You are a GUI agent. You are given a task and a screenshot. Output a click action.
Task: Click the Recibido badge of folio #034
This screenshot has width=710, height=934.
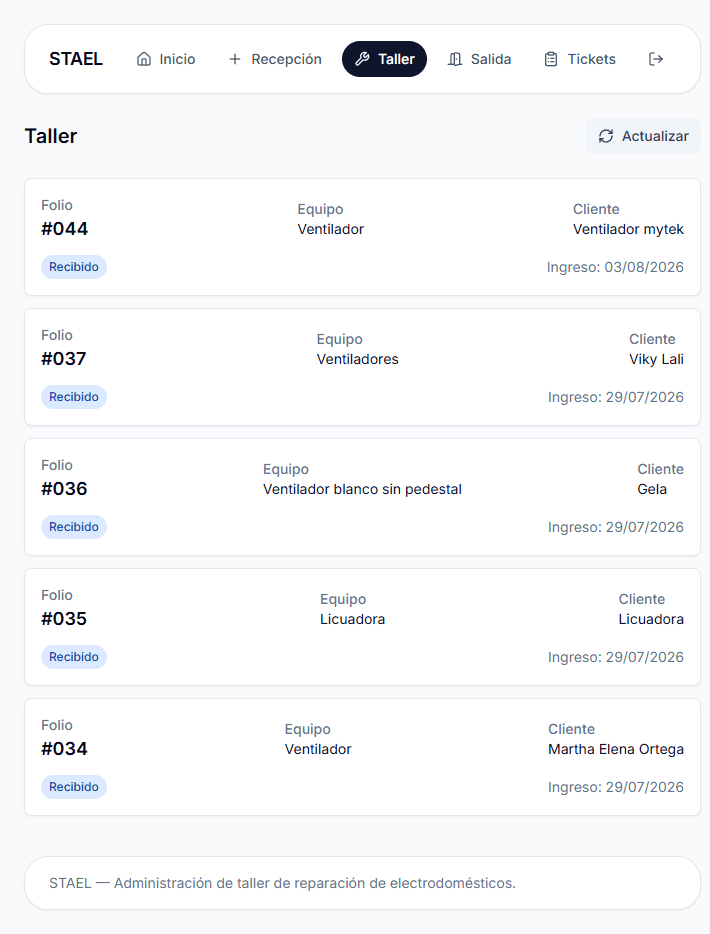[74, 786]
